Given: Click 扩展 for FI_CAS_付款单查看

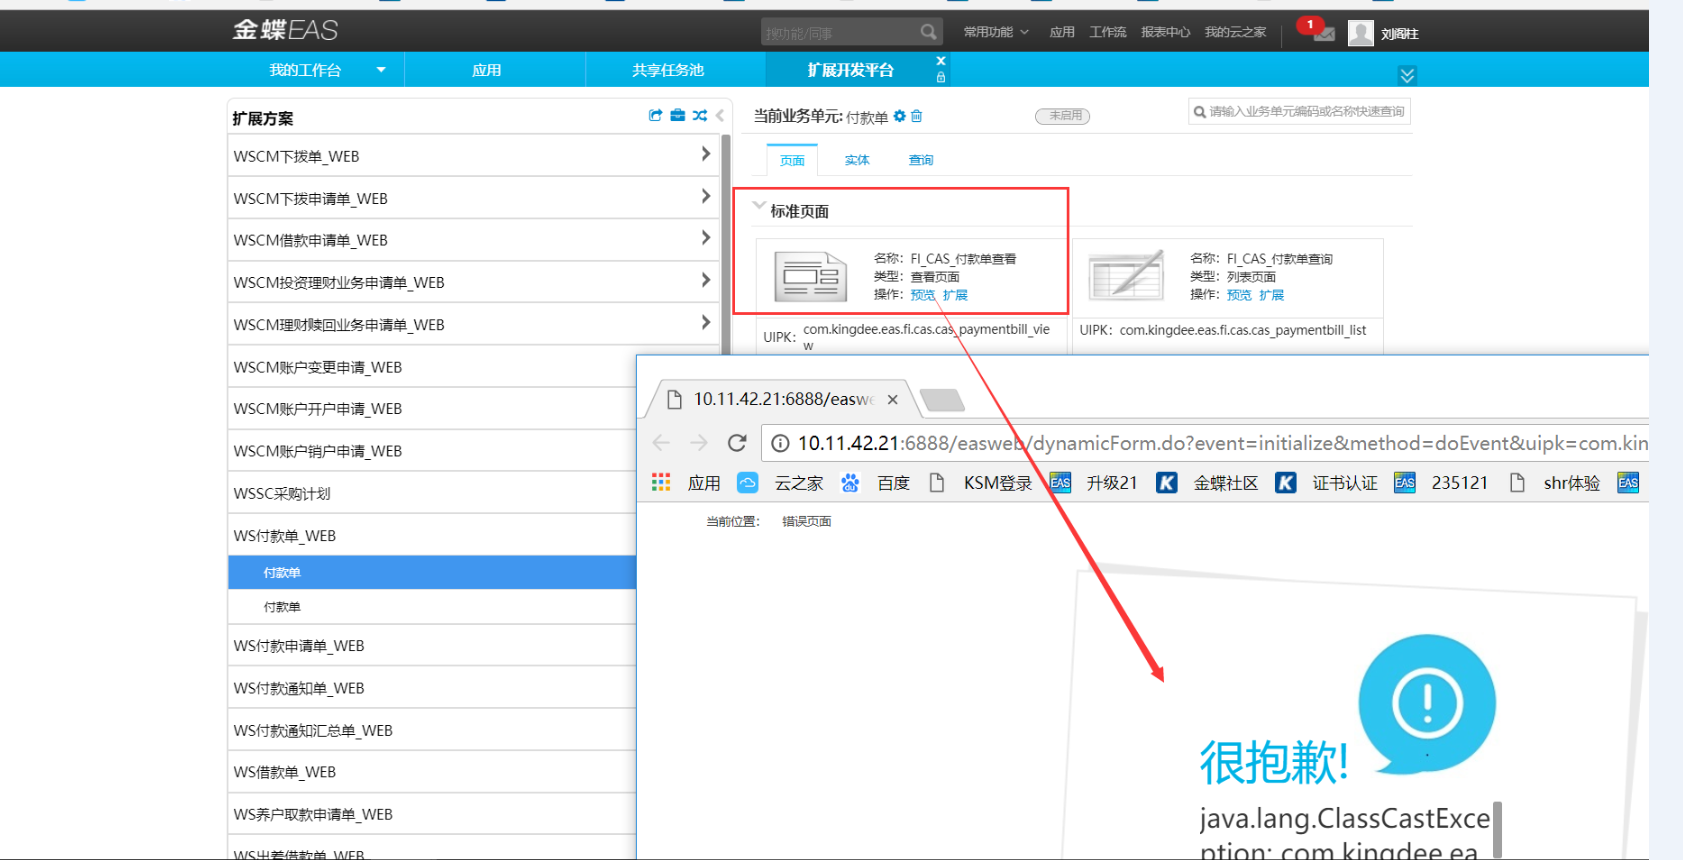Looking at the screenshot, I should (x=955, y=295).
